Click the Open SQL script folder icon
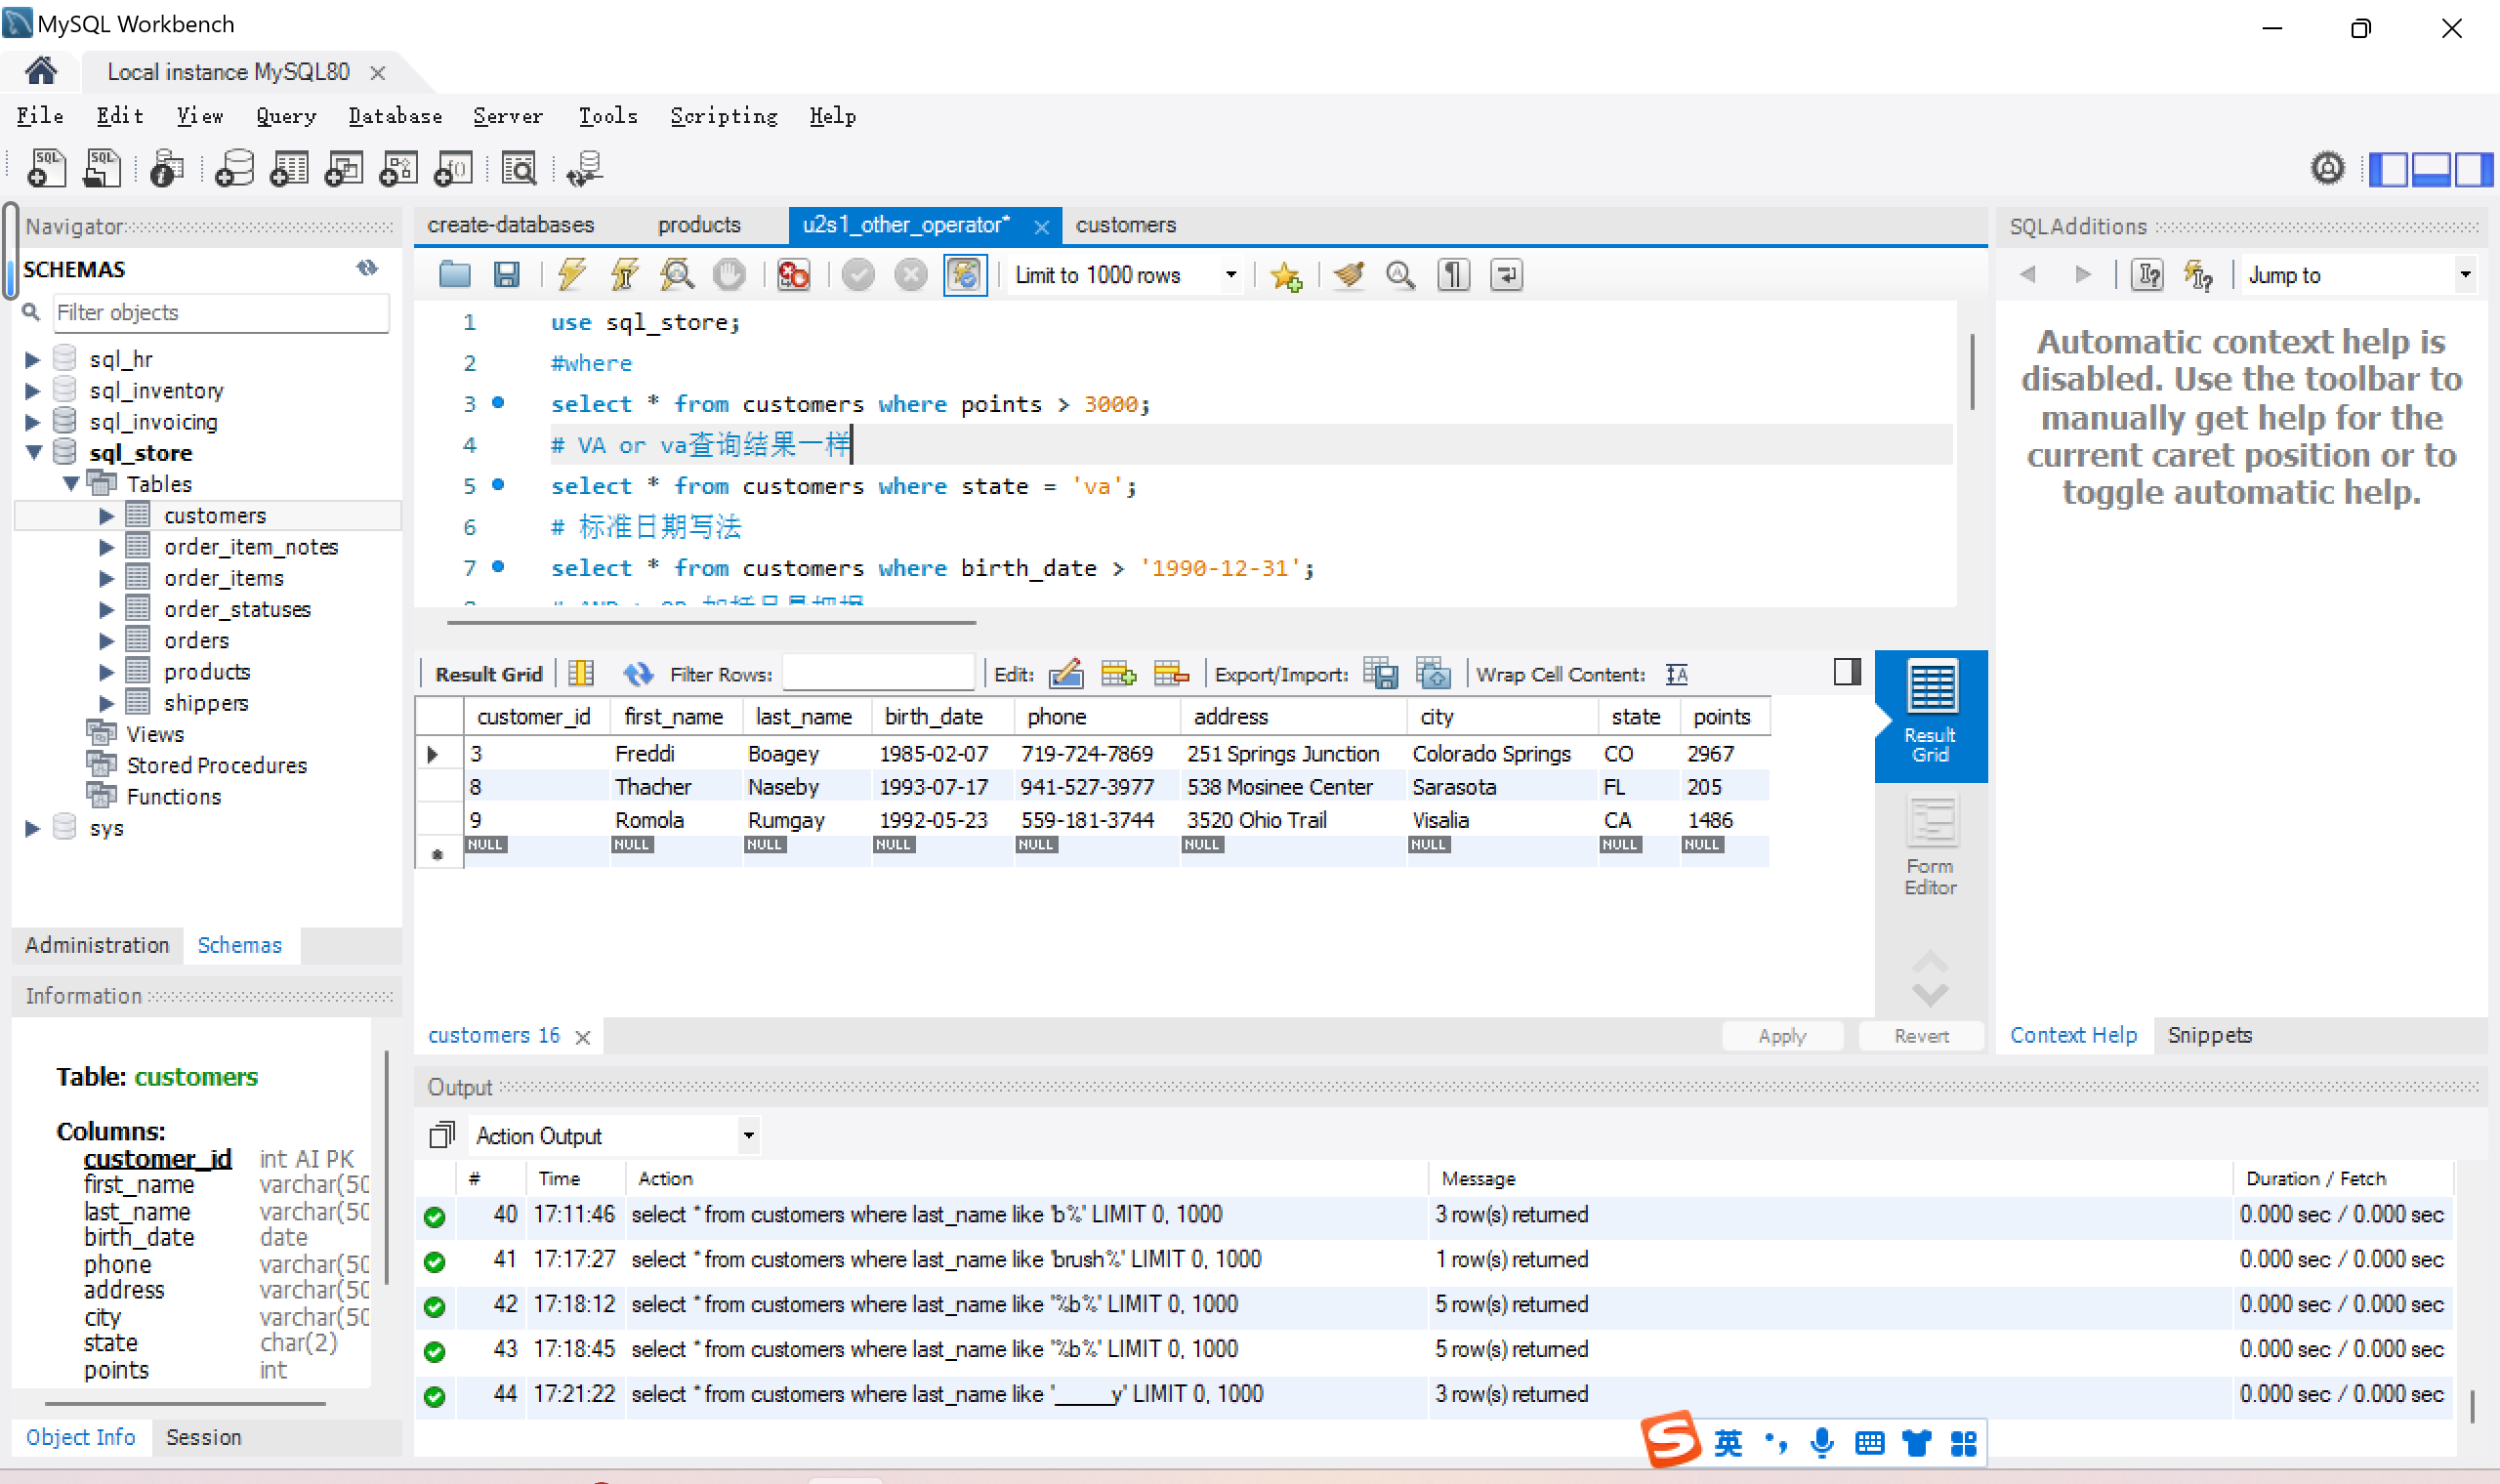Image resolution: width=2500 pixels, height=1484 pixels. coord(455,275)
